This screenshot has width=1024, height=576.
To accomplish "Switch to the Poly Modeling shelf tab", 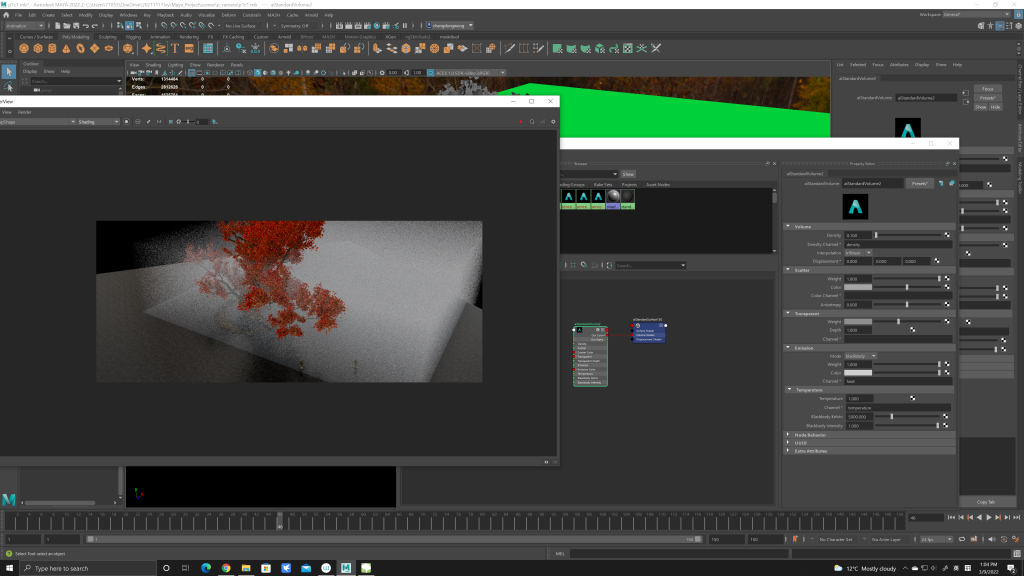I will (77, 37).
